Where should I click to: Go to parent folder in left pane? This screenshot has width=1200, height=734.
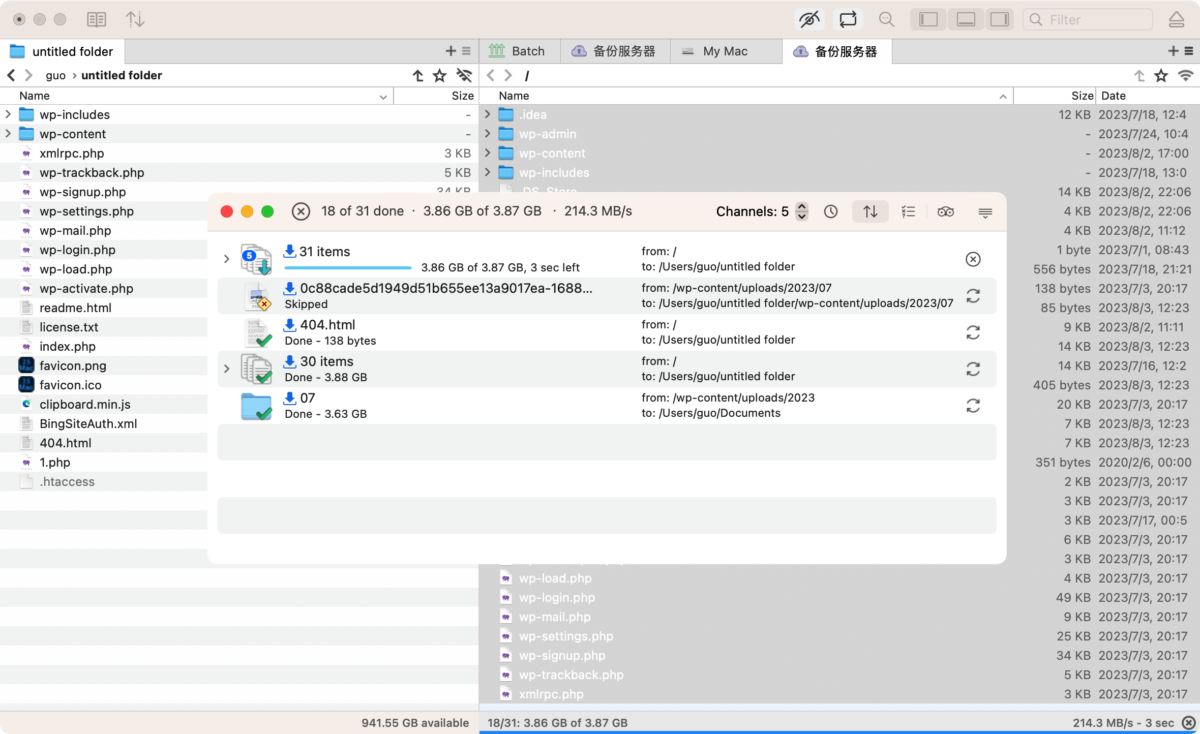418,75
